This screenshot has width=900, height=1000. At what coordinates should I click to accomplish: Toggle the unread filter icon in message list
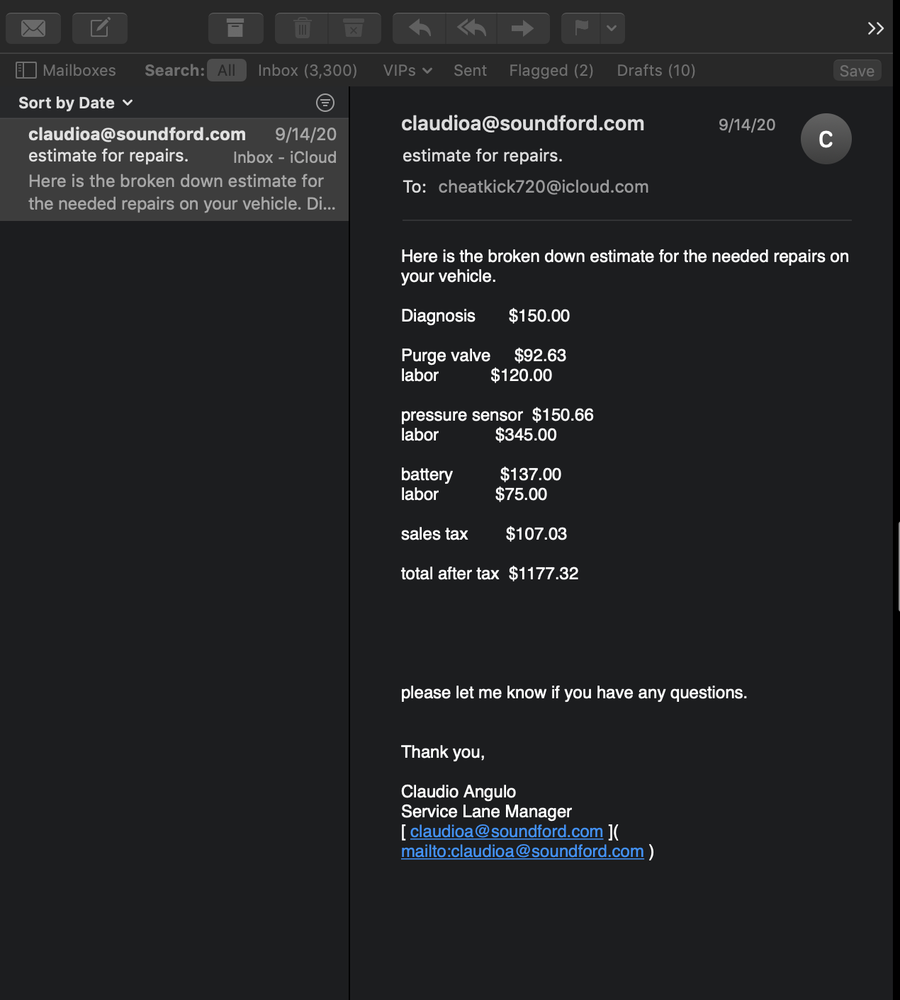(325, 103)
